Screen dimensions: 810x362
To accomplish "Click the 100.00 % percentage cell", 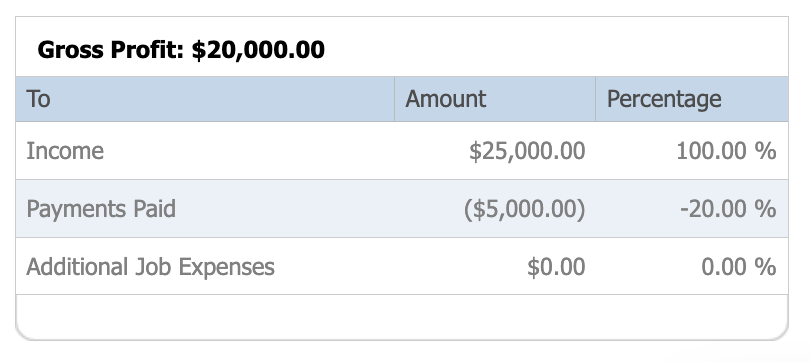I will [x=726, y=151].
